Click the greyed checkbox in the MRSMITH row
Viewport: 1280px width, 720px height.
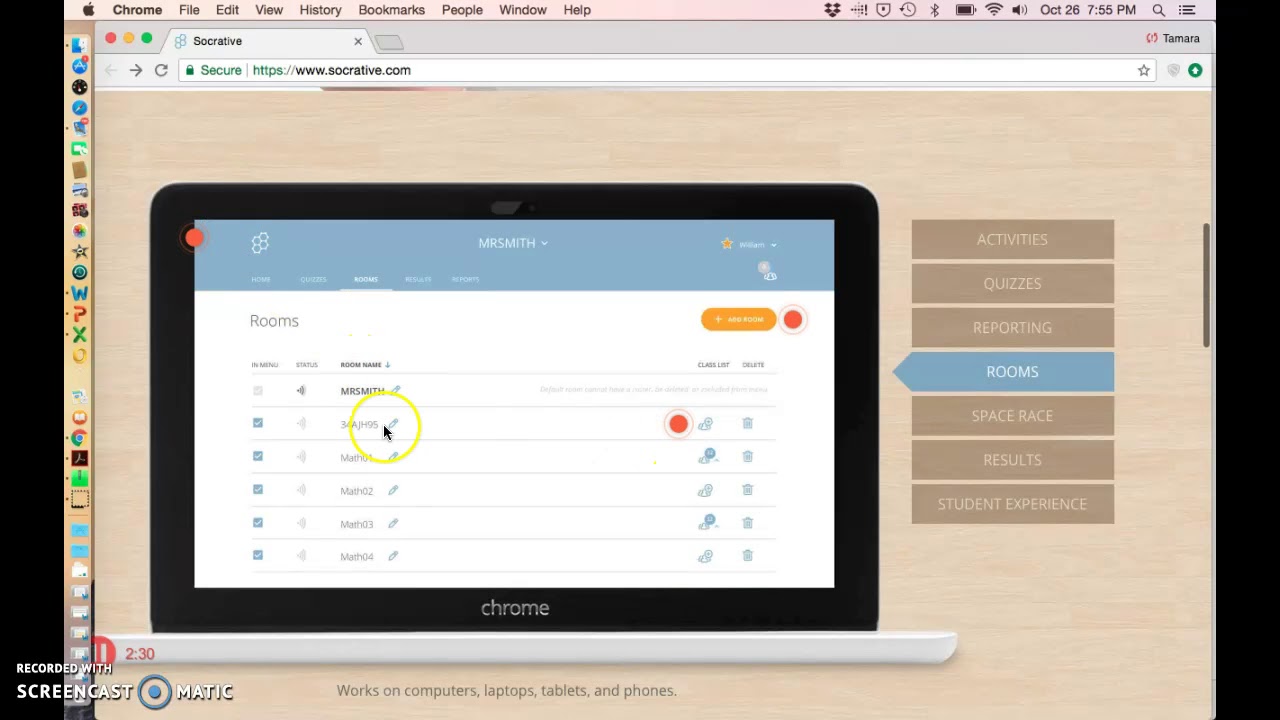point(258,391)
